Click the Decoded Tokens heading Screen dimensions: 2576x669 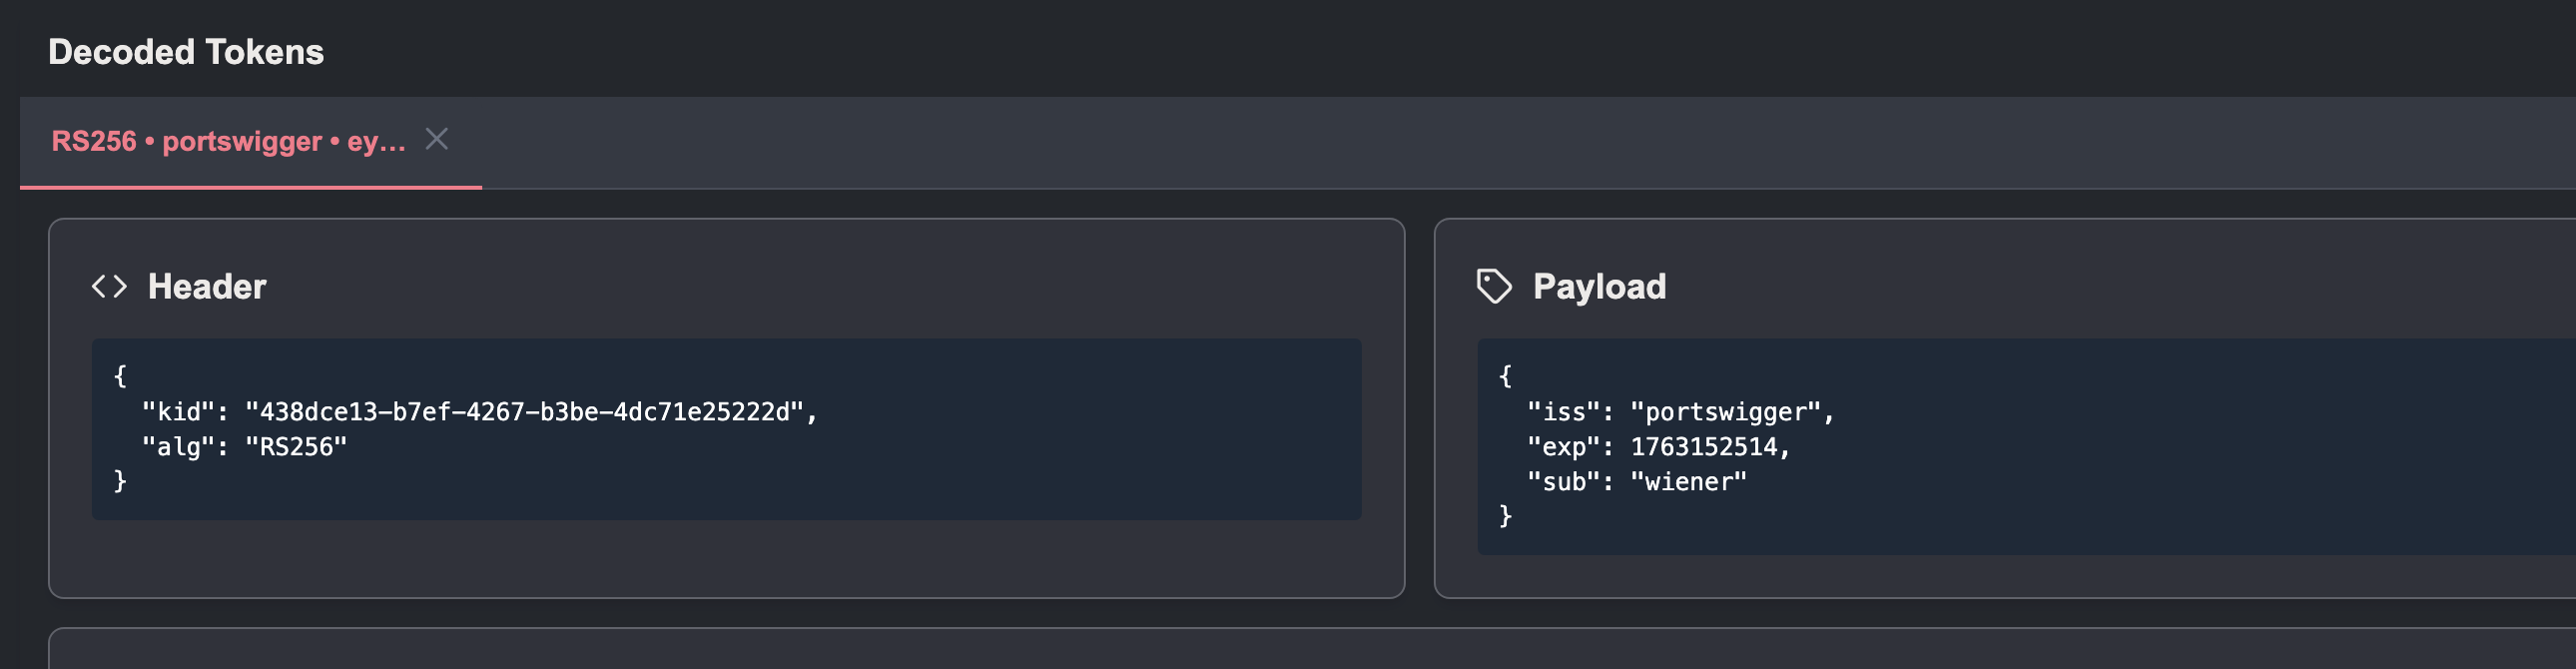(x=186, y=52)
